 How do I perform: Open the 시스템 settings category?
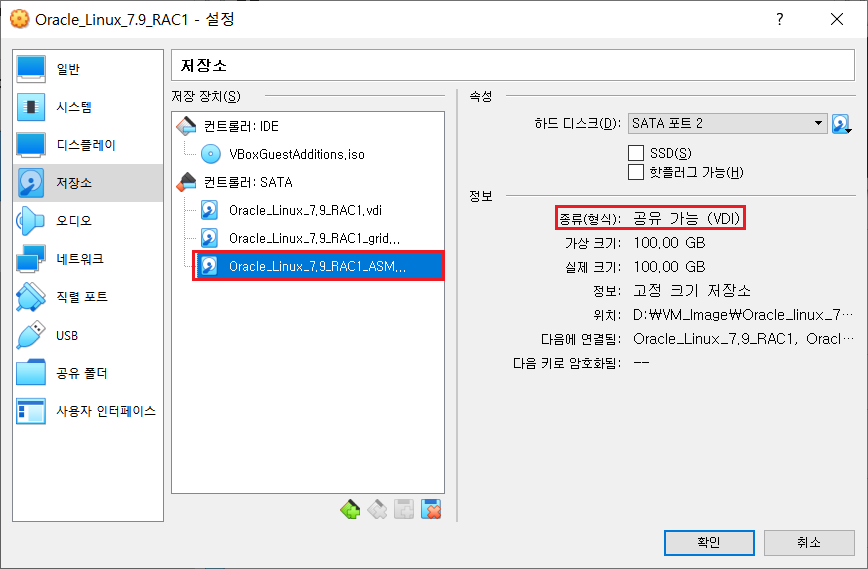[x=88, y=107]
